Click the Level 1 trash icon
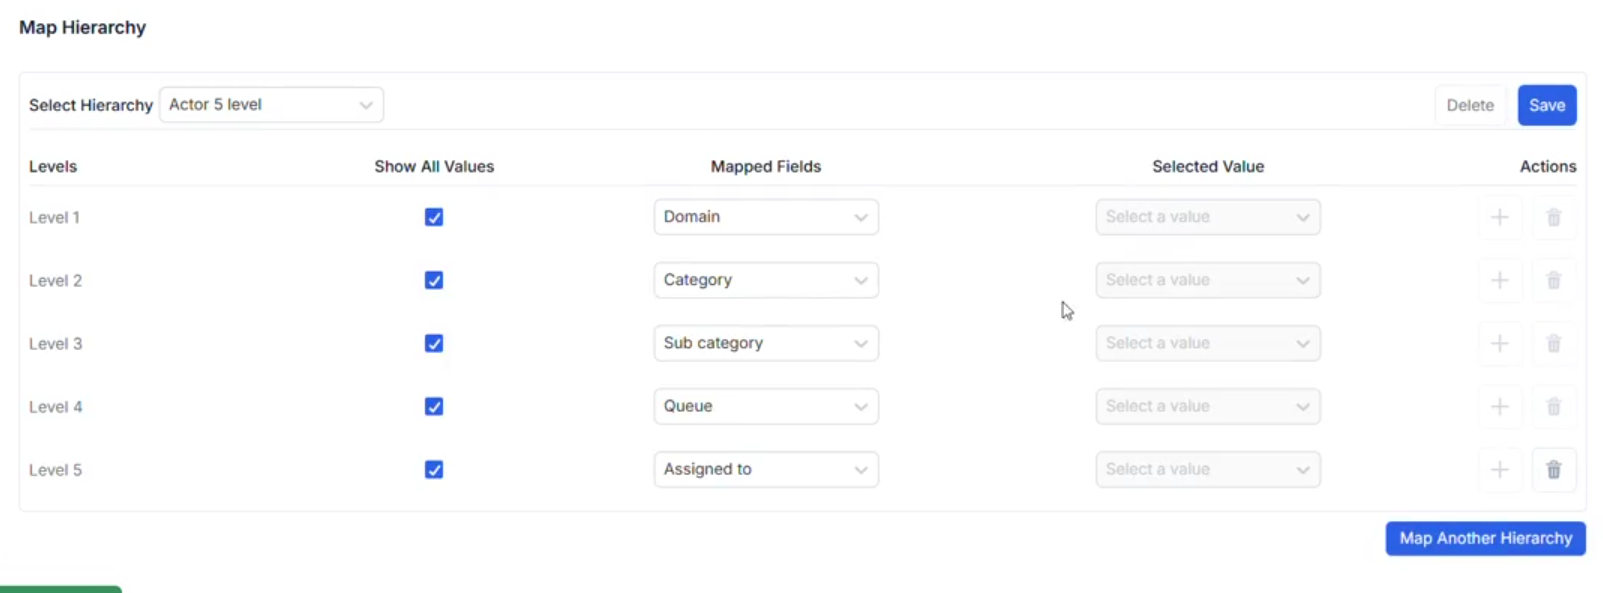Image resolution: width=1603 pixels, height=593 pixels. (1553, 217)
